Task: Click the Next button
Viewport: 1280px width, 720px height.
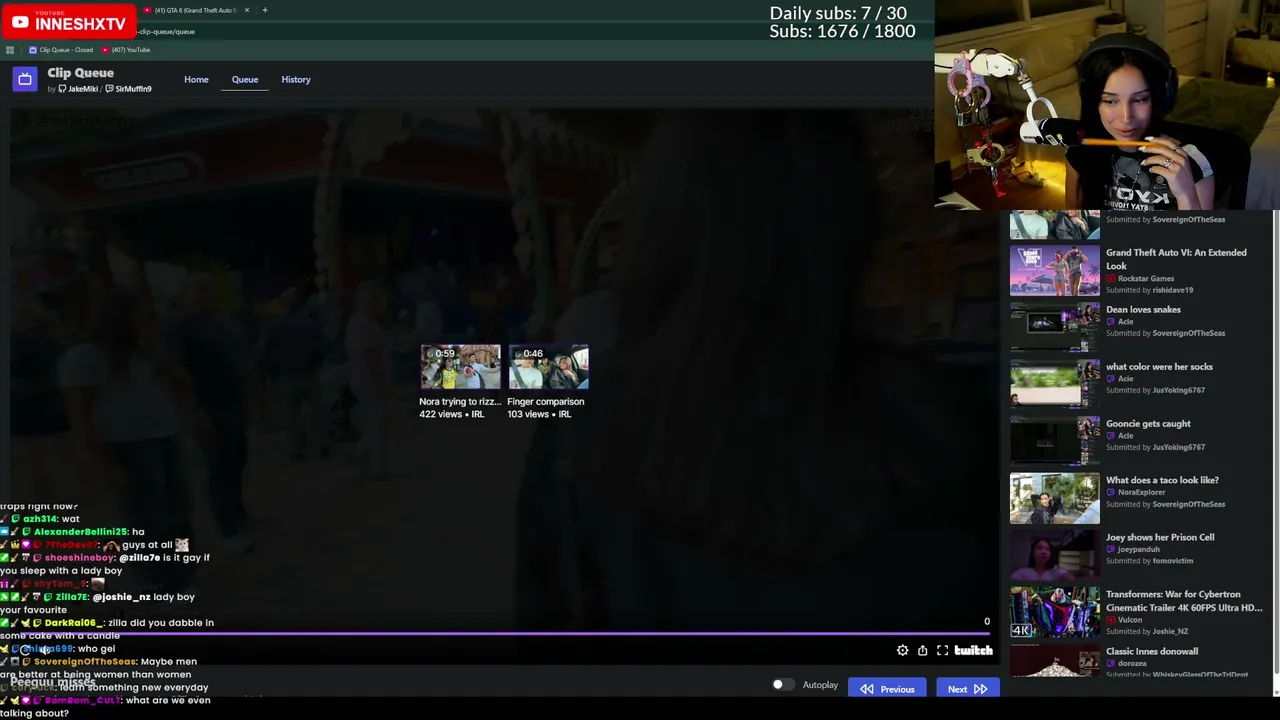Action: coord(966,689)
